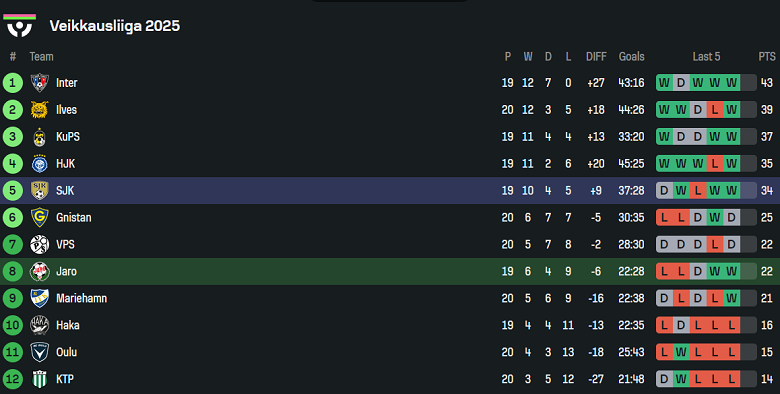Open the HJK blue crest icon

coord(39,163)
